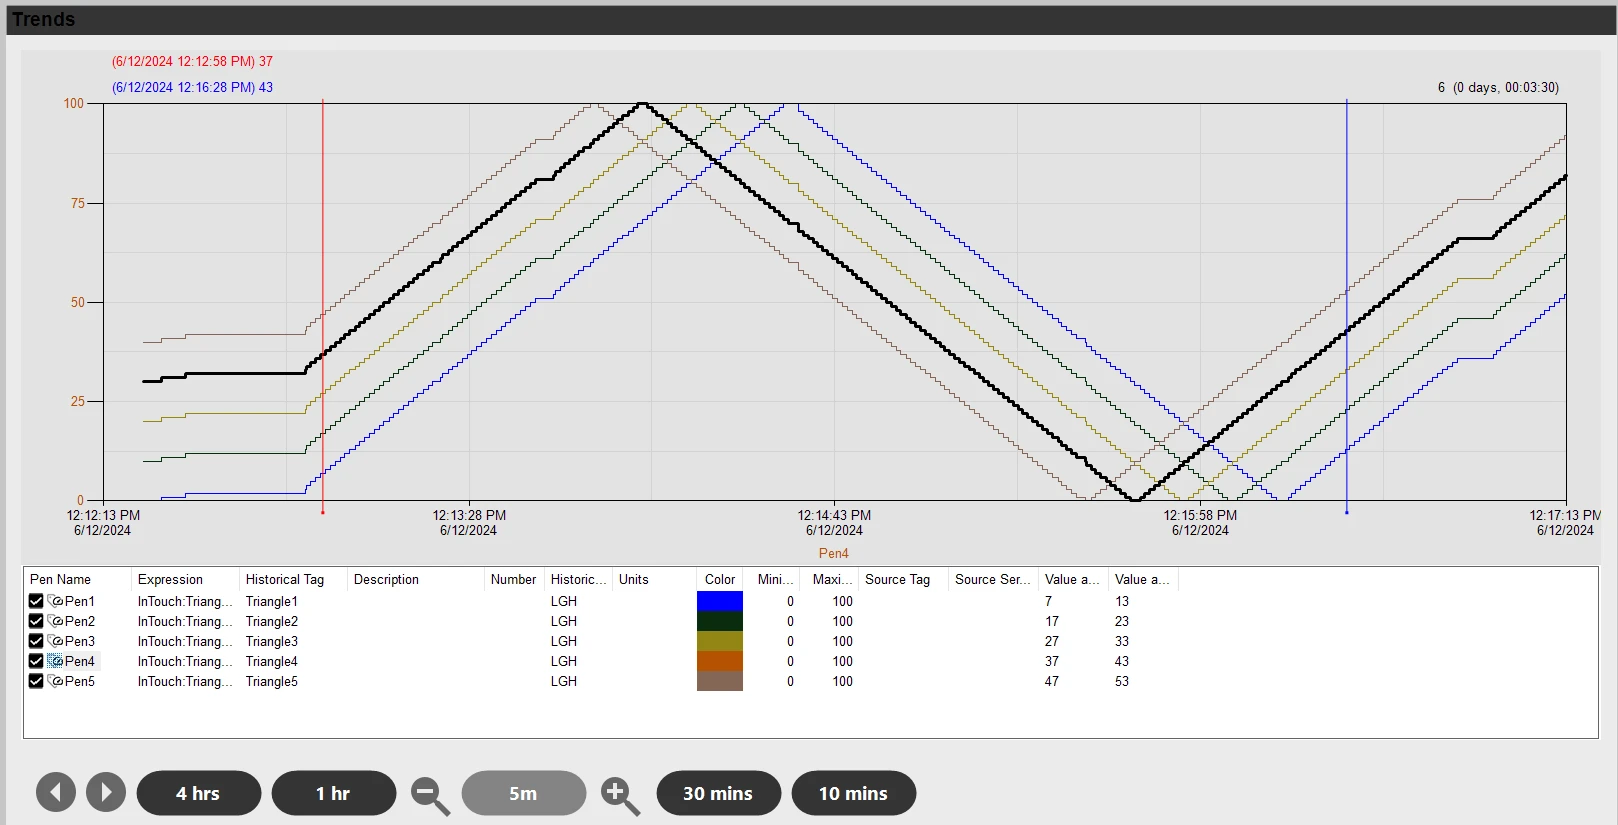Click the Pen2 pen icon

(x=55, y=621)
